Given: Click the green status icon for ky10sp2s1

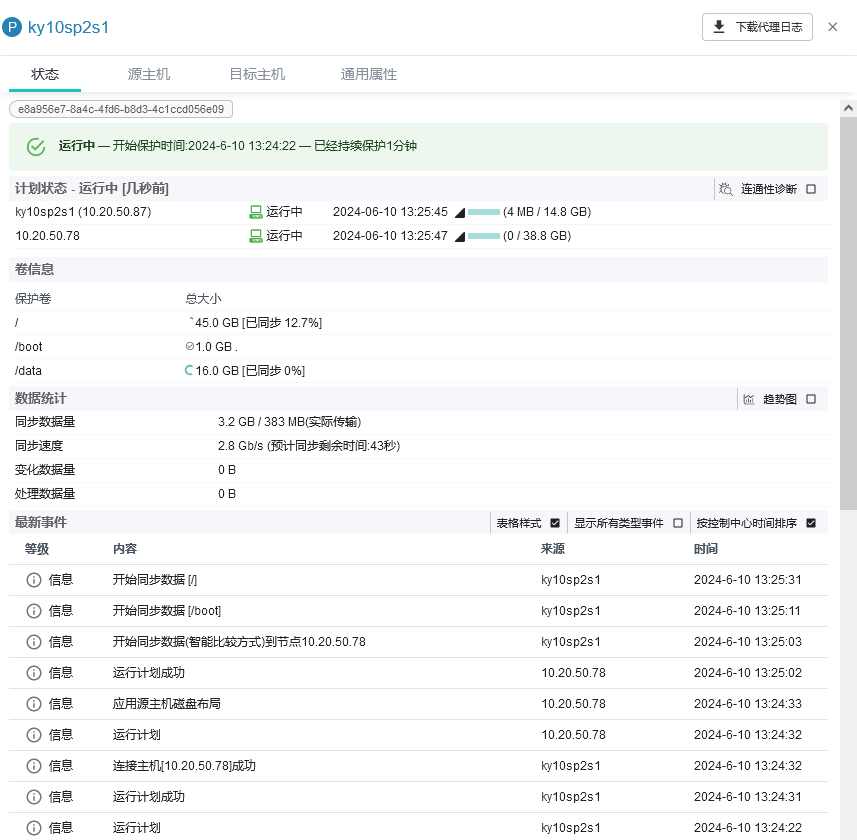Looking at the screenshot, I should (x=258, y=212).
